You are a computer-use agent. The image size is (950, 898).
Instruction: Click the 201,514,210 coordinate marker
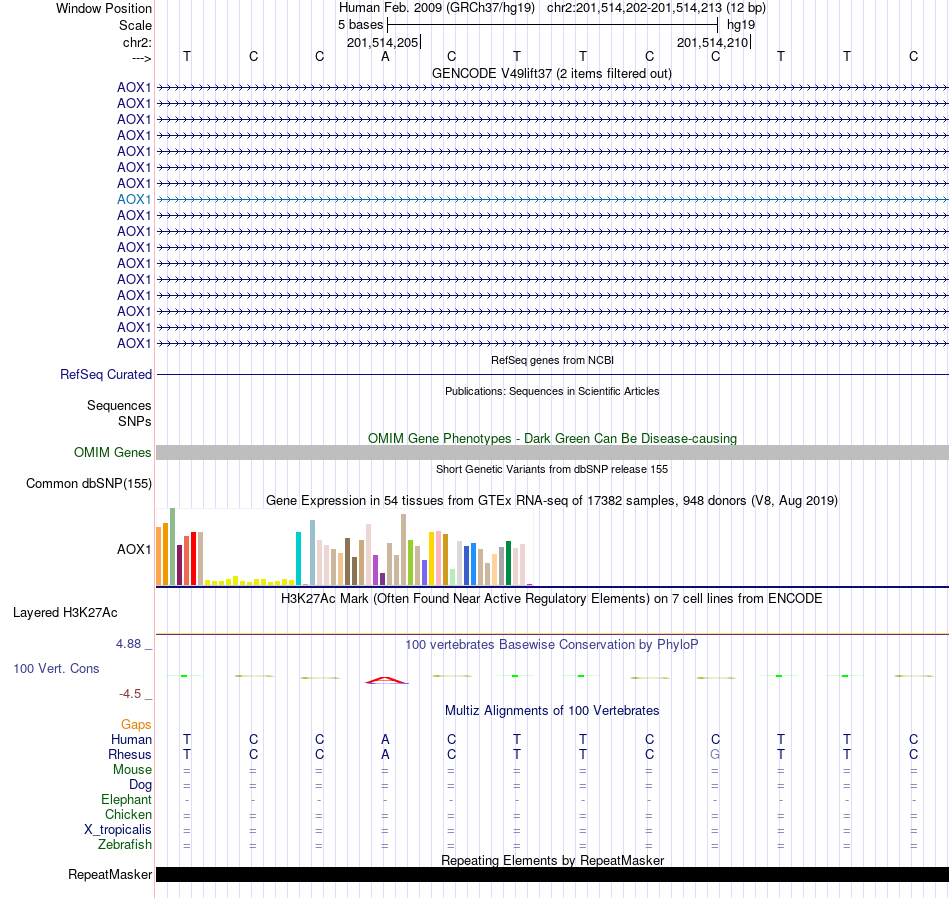pyautogui.click(x=712, y=42)
